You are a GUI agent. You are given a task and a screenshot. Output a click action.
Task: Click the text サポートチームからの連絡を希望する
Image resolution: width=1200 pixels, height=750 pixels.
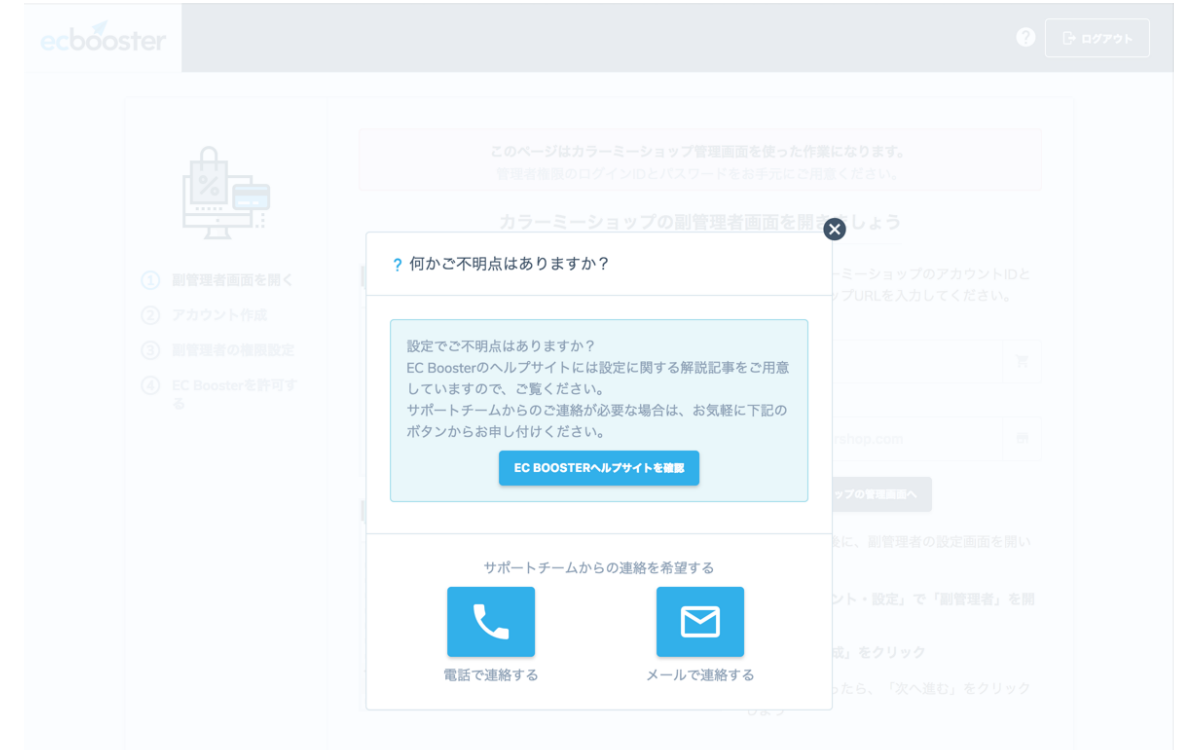coord(599,567)
